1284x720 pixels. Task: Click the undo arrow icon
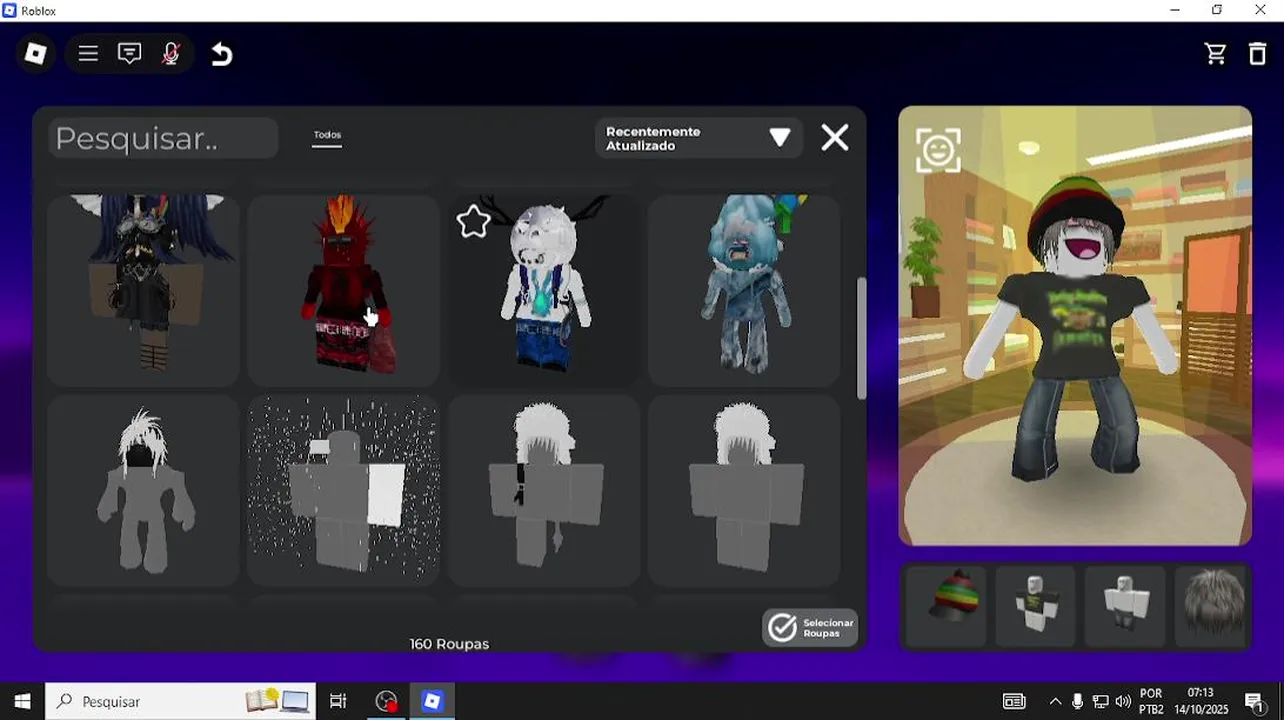pos(222,54)
